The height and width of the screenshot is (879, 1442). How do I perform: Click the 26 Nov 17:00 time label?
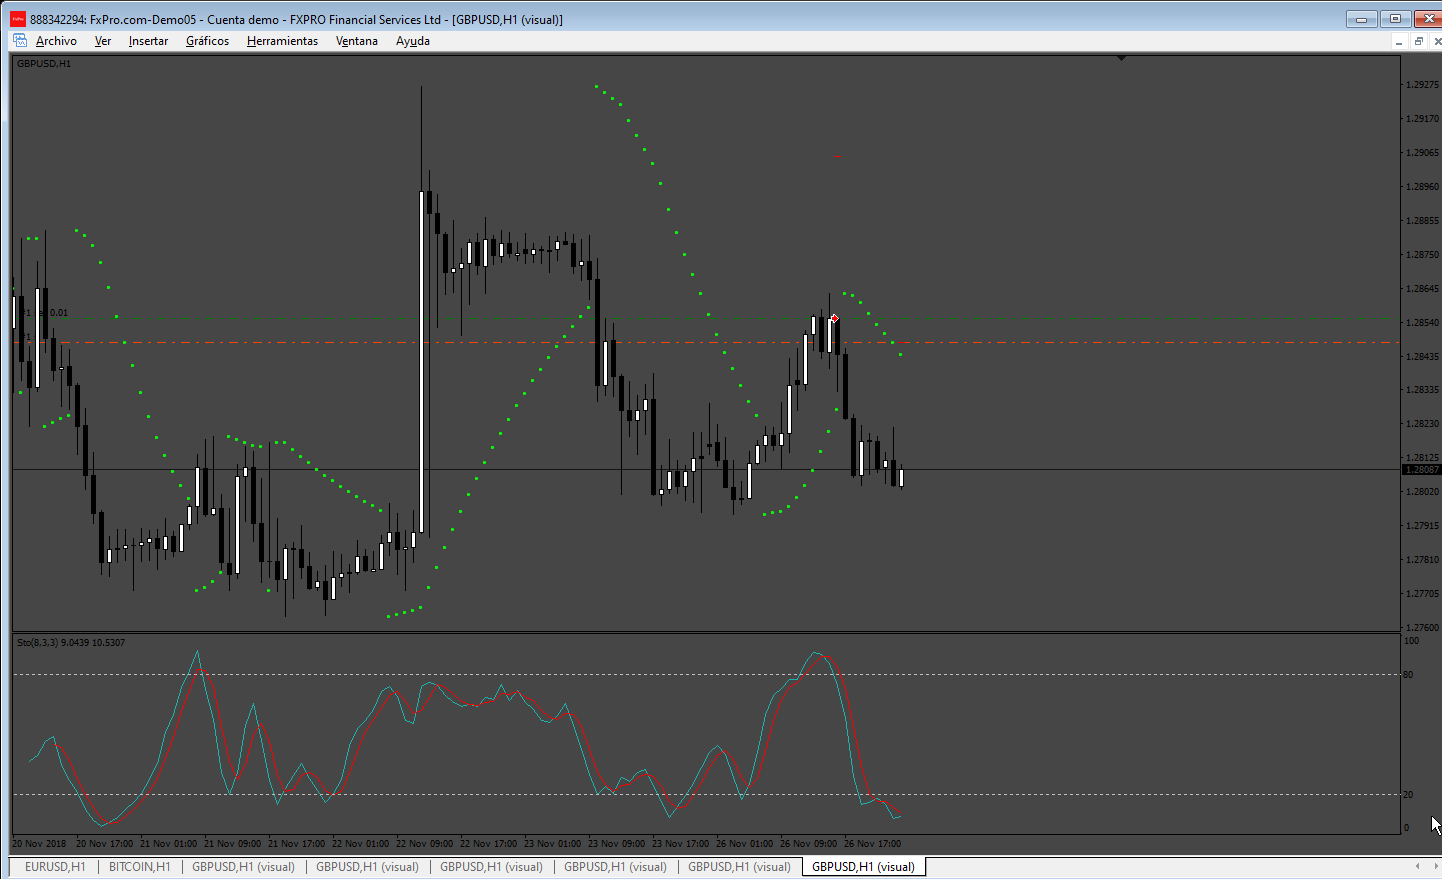[872, 844]
